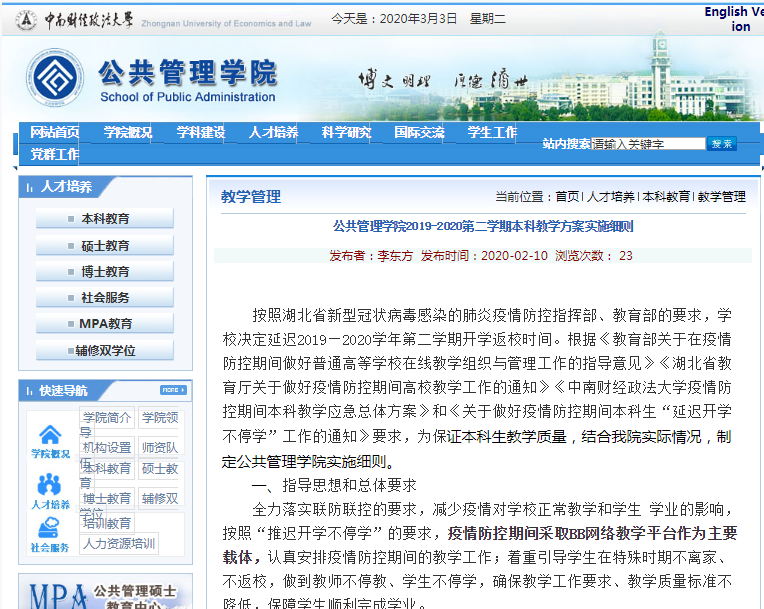The width and height of the screenshot is (764, 609).
Task: Open 辅修双学位 in the left sidebar
Action: coord(105,351)
